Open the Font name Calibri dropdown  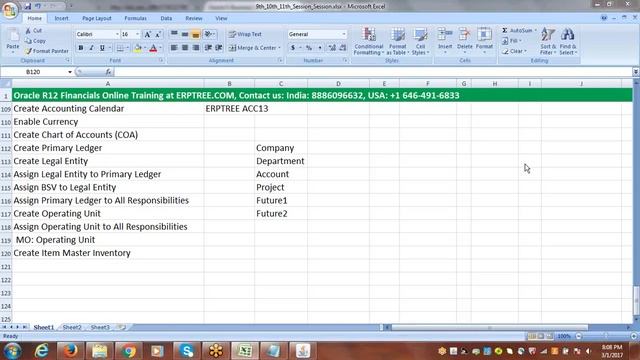[x=117, y=34]
